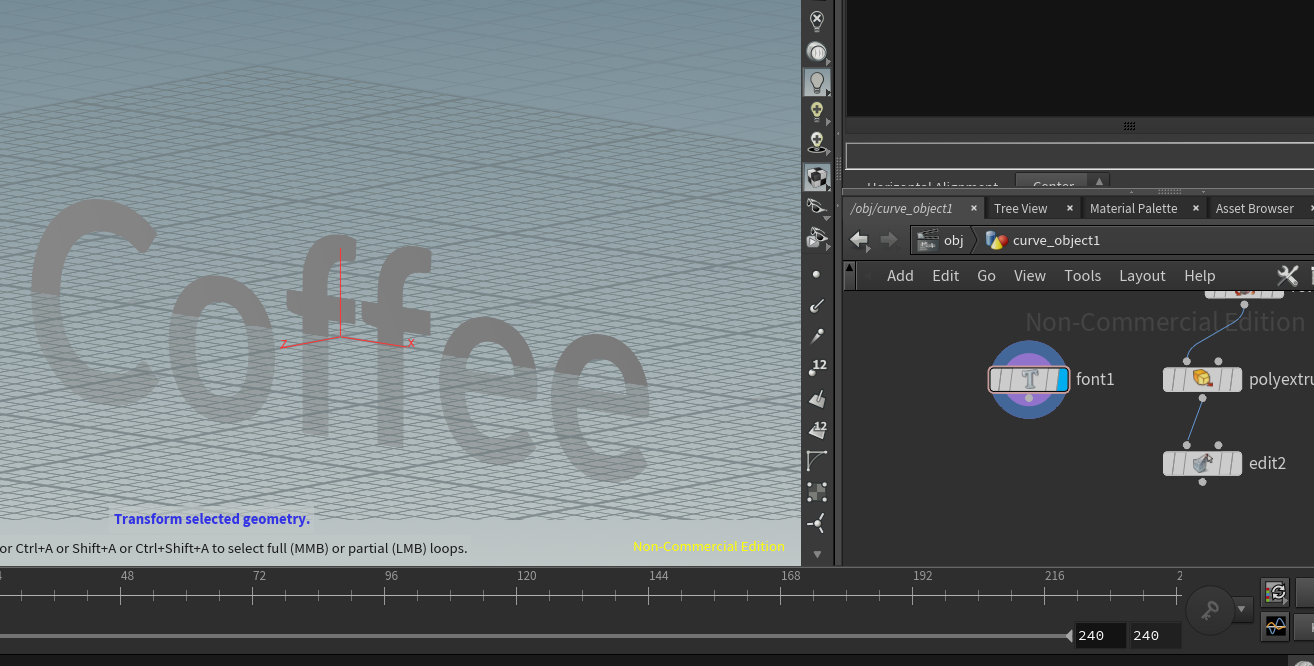
Task: Open the Tools menu in network editor
Action: click(x=1082, y=275)
